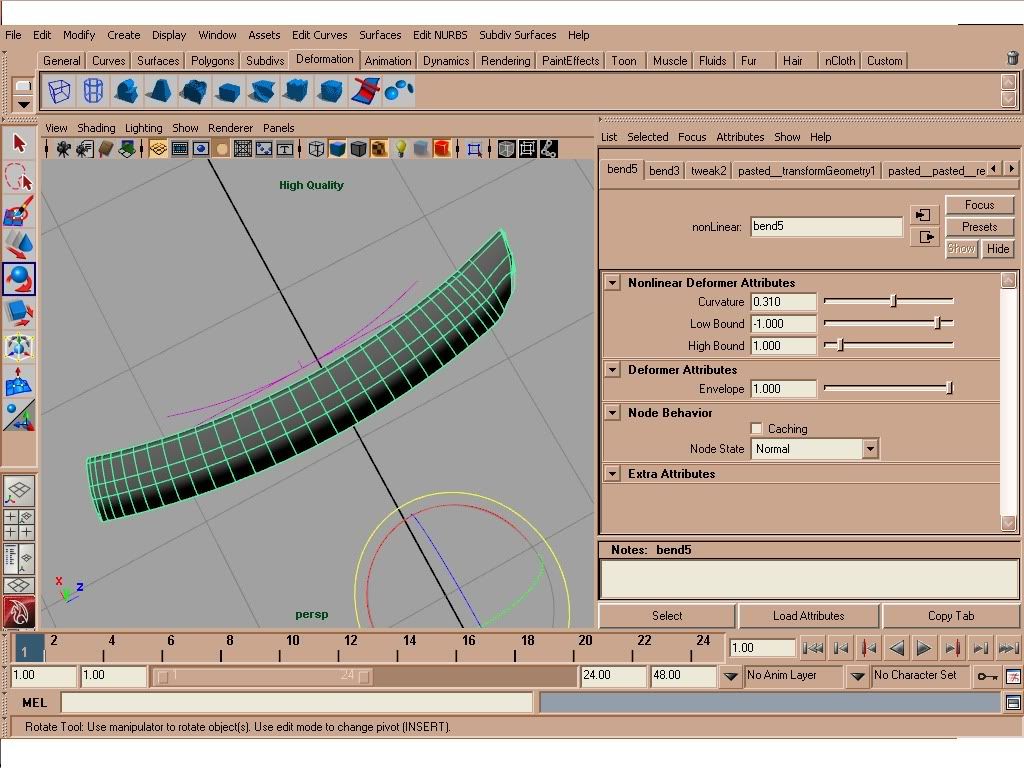Enable use all lights lightbulb icon
The width and height of the screenshot is (1024, 768).
(400, 149)
